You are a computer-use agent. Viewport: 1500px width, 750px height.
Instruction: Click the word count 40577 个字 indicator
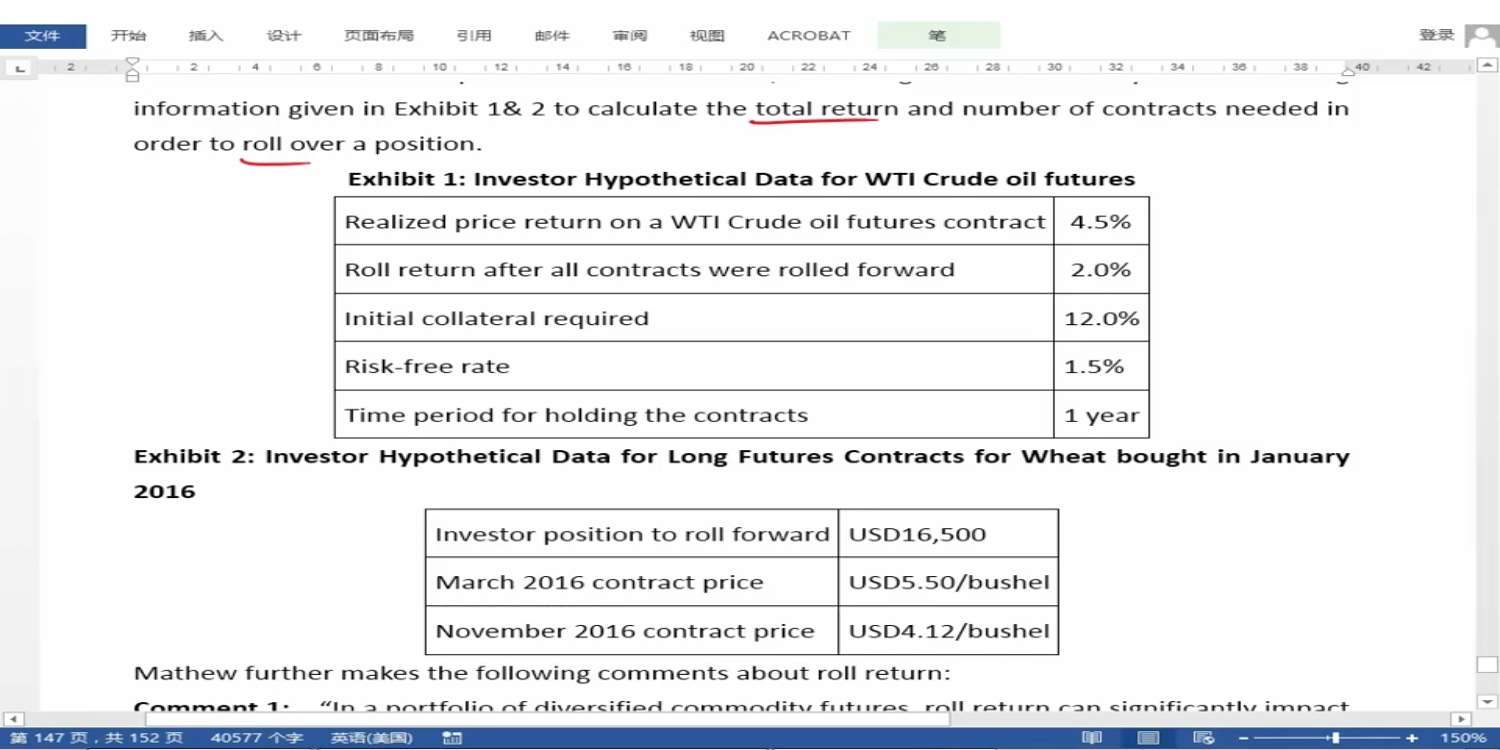point(257,738)
